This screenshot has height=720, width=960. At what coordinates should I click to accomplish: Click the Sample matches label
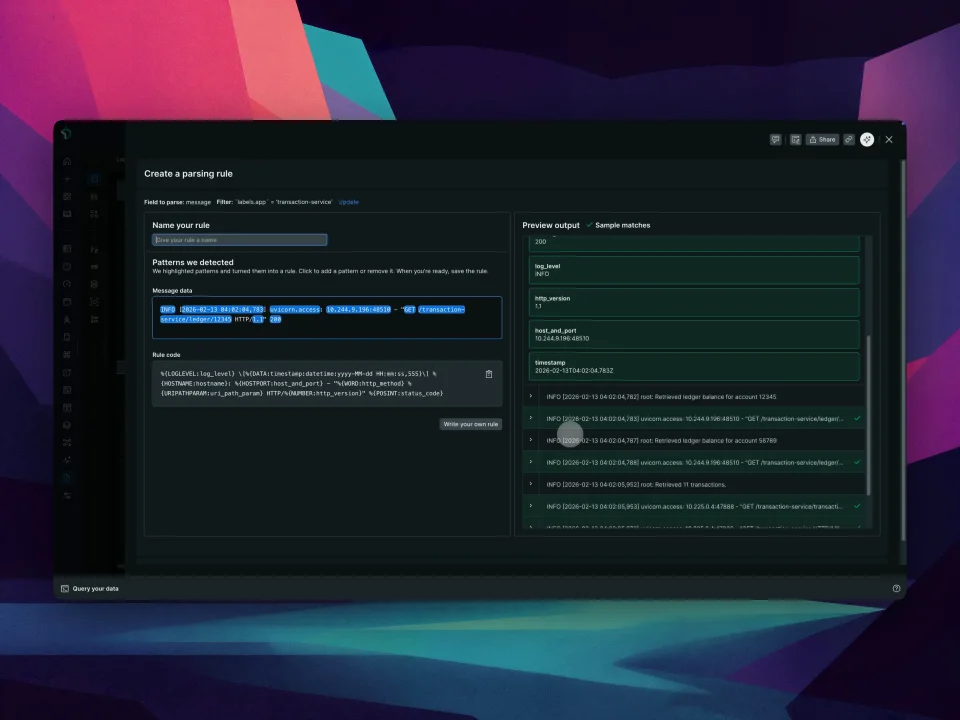[x=623, y=225]
